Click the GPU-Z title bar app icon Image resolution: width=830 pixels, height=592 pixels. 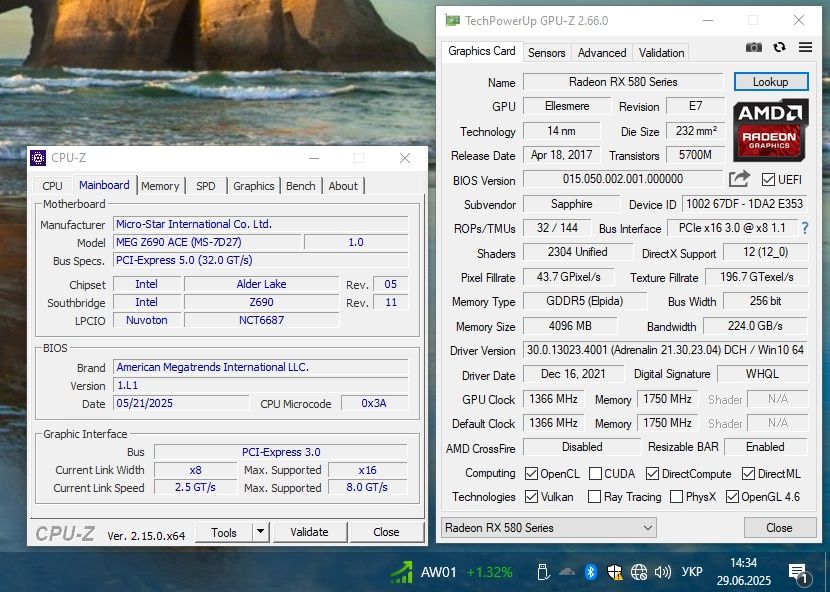point(452,21)
